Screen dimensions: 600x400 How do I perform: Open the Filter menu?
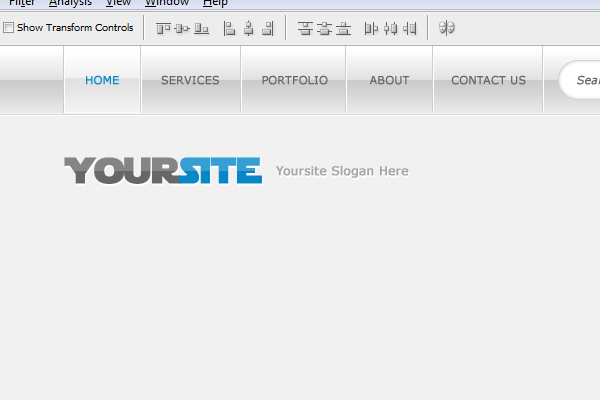point(21,3)
